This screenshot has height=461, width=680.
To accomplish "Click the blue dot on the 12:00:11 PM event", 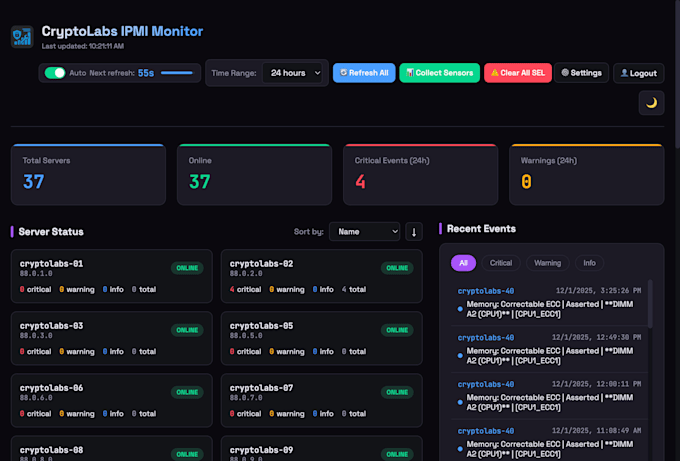I will (460, 402).
